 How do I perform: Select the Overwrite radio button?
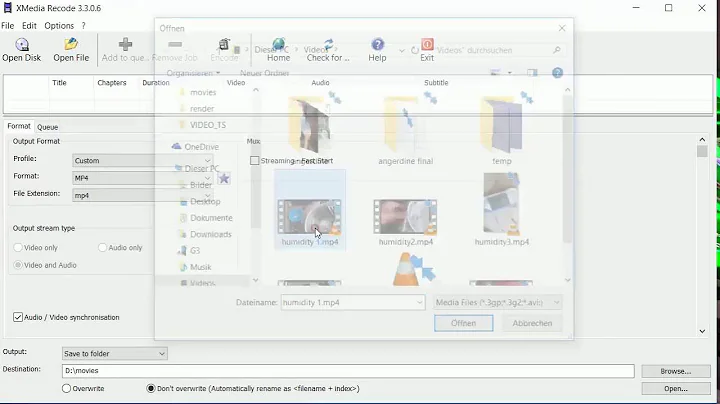[x=66, y=388]
